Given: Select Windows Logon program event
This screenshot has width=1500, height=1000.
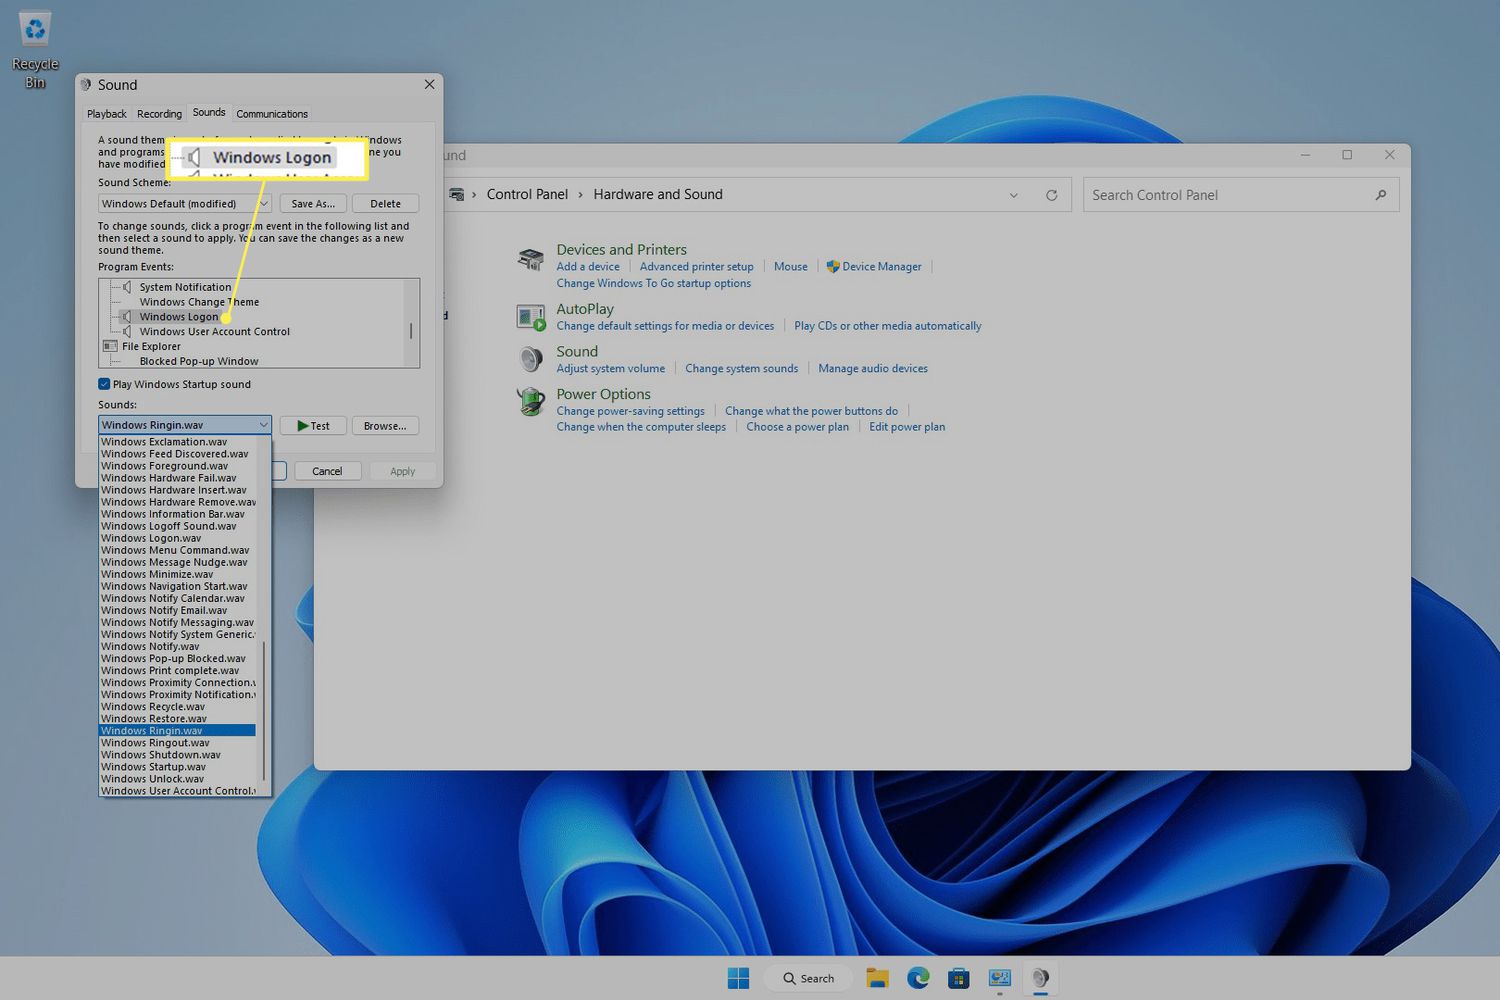Looking at the screenshot, I should pos(179,317).
